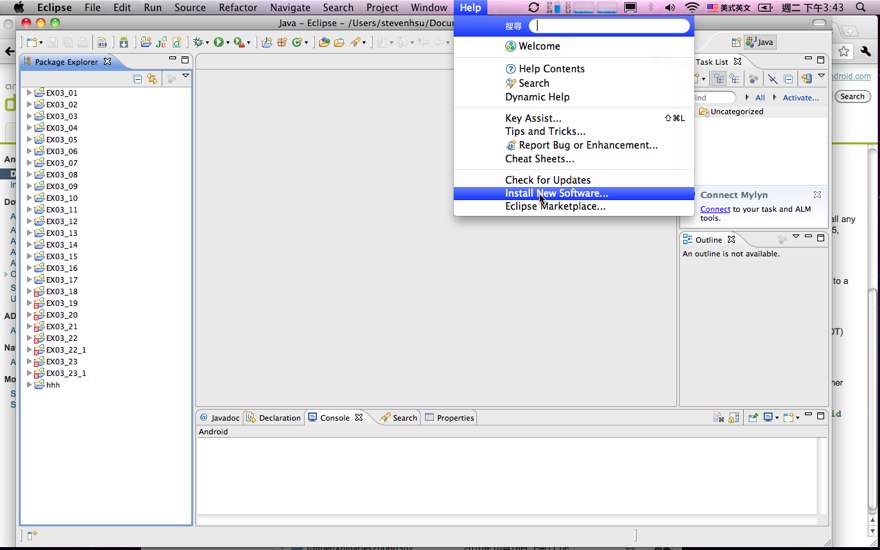Click the Task List Find field
880x550 pixels.
713,98
